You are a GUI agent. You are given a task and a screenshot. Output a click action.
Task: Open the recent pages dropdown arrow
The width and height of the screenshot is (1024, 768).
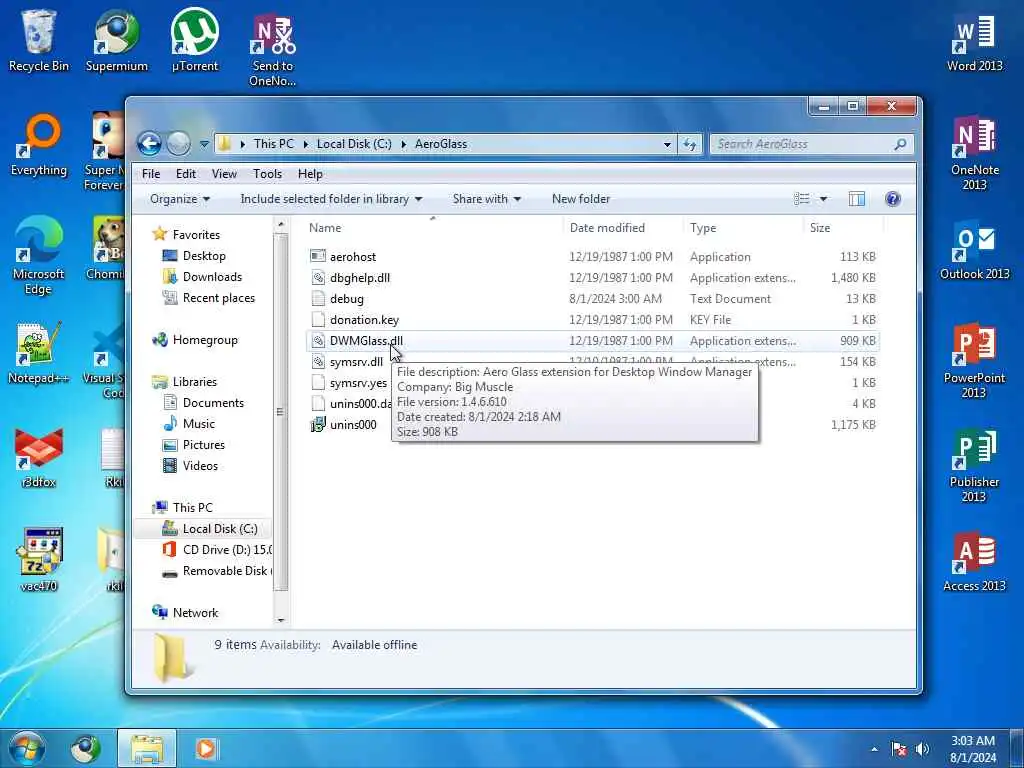pyautogui.click(x=204, y=144)
